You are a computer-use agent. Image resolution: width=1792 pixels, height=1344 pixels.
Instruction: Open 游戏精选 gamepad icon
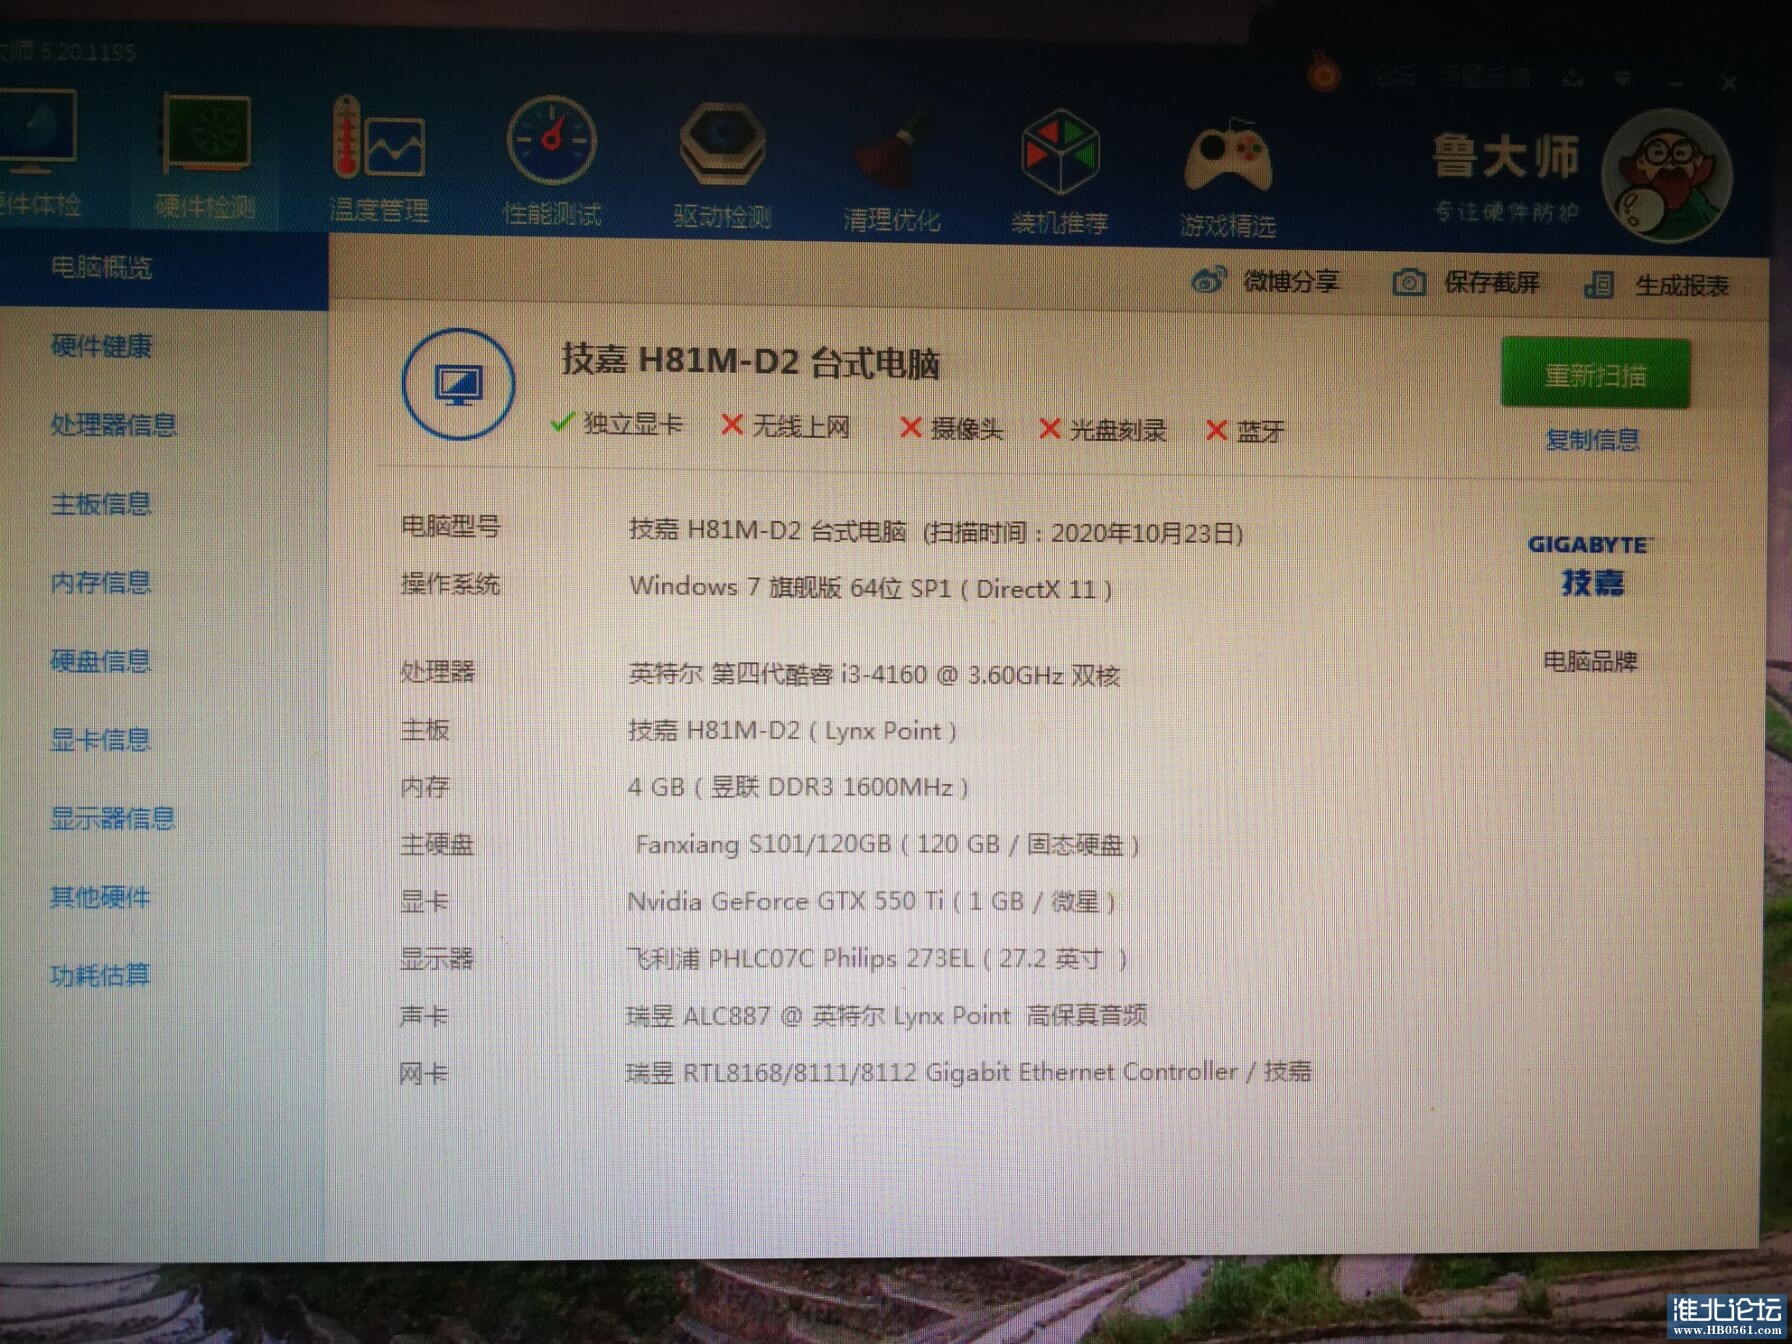tap(1227, 157)
